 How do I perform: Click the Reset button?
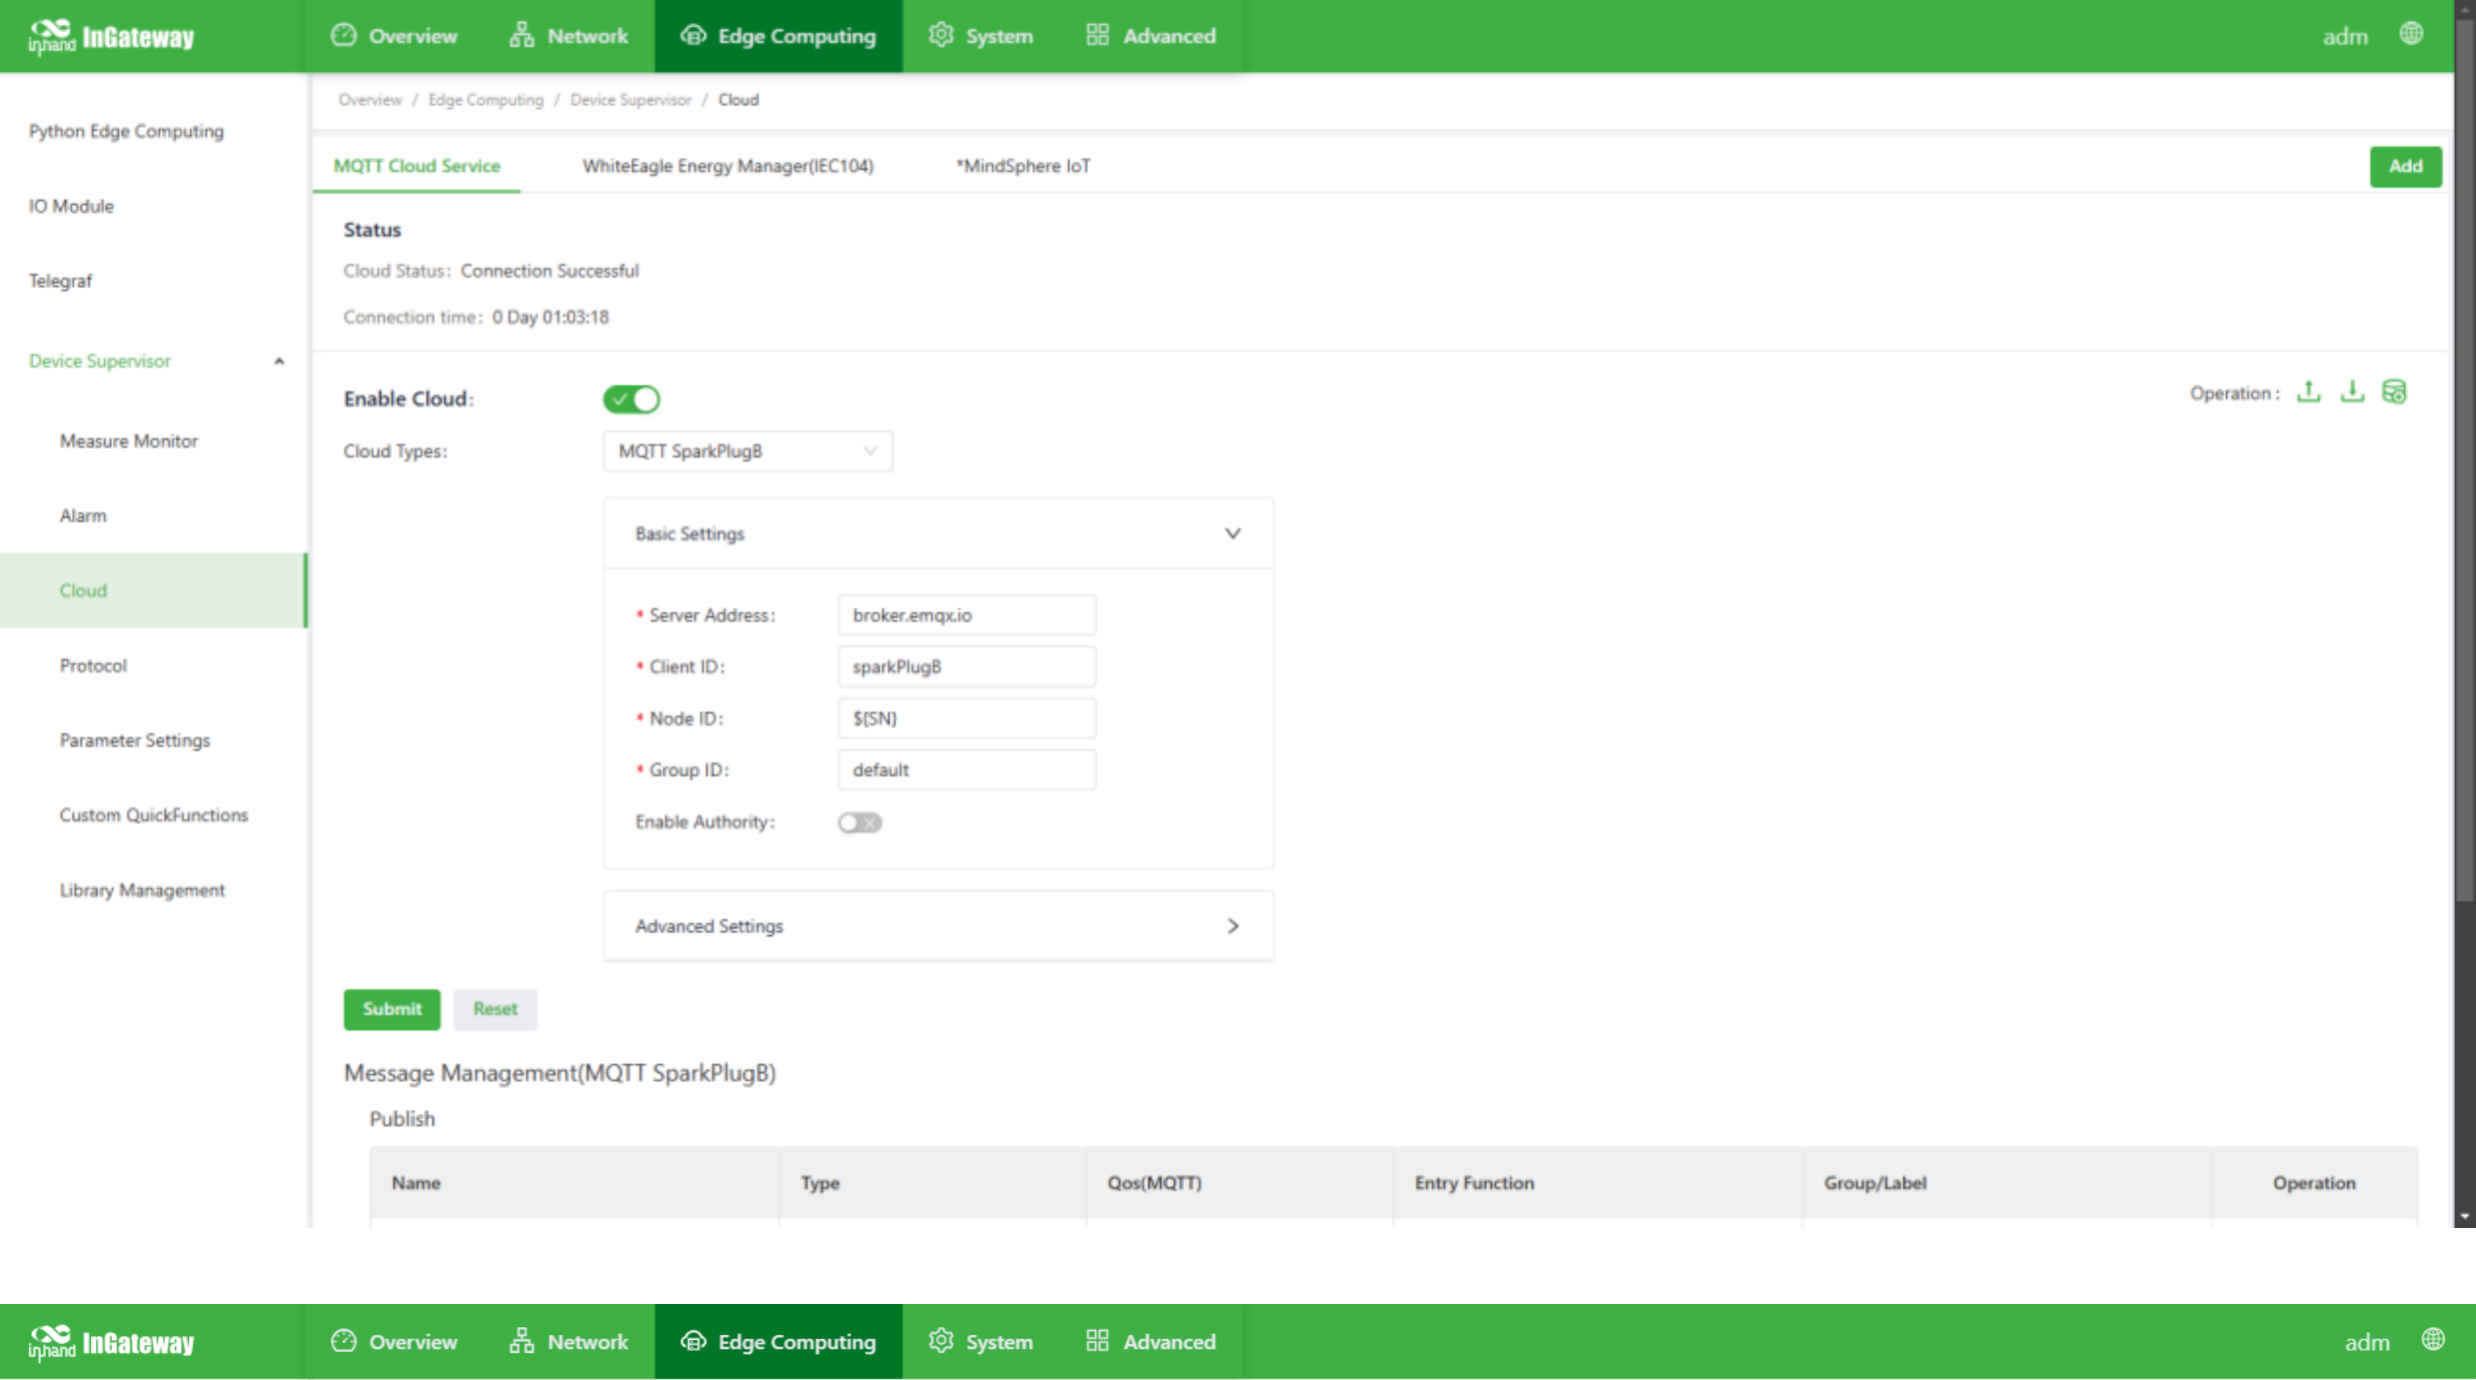pos(495,1009)
